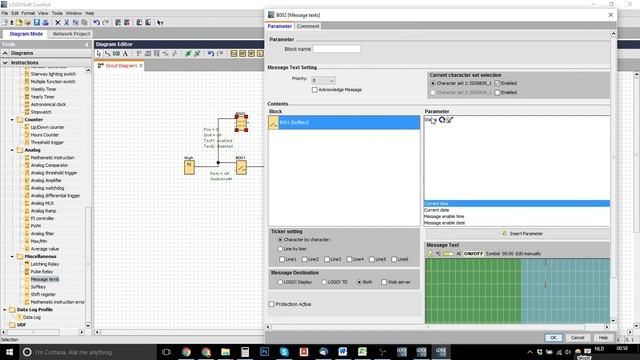Select LOGO! Display message destination

tap(280, 282)
